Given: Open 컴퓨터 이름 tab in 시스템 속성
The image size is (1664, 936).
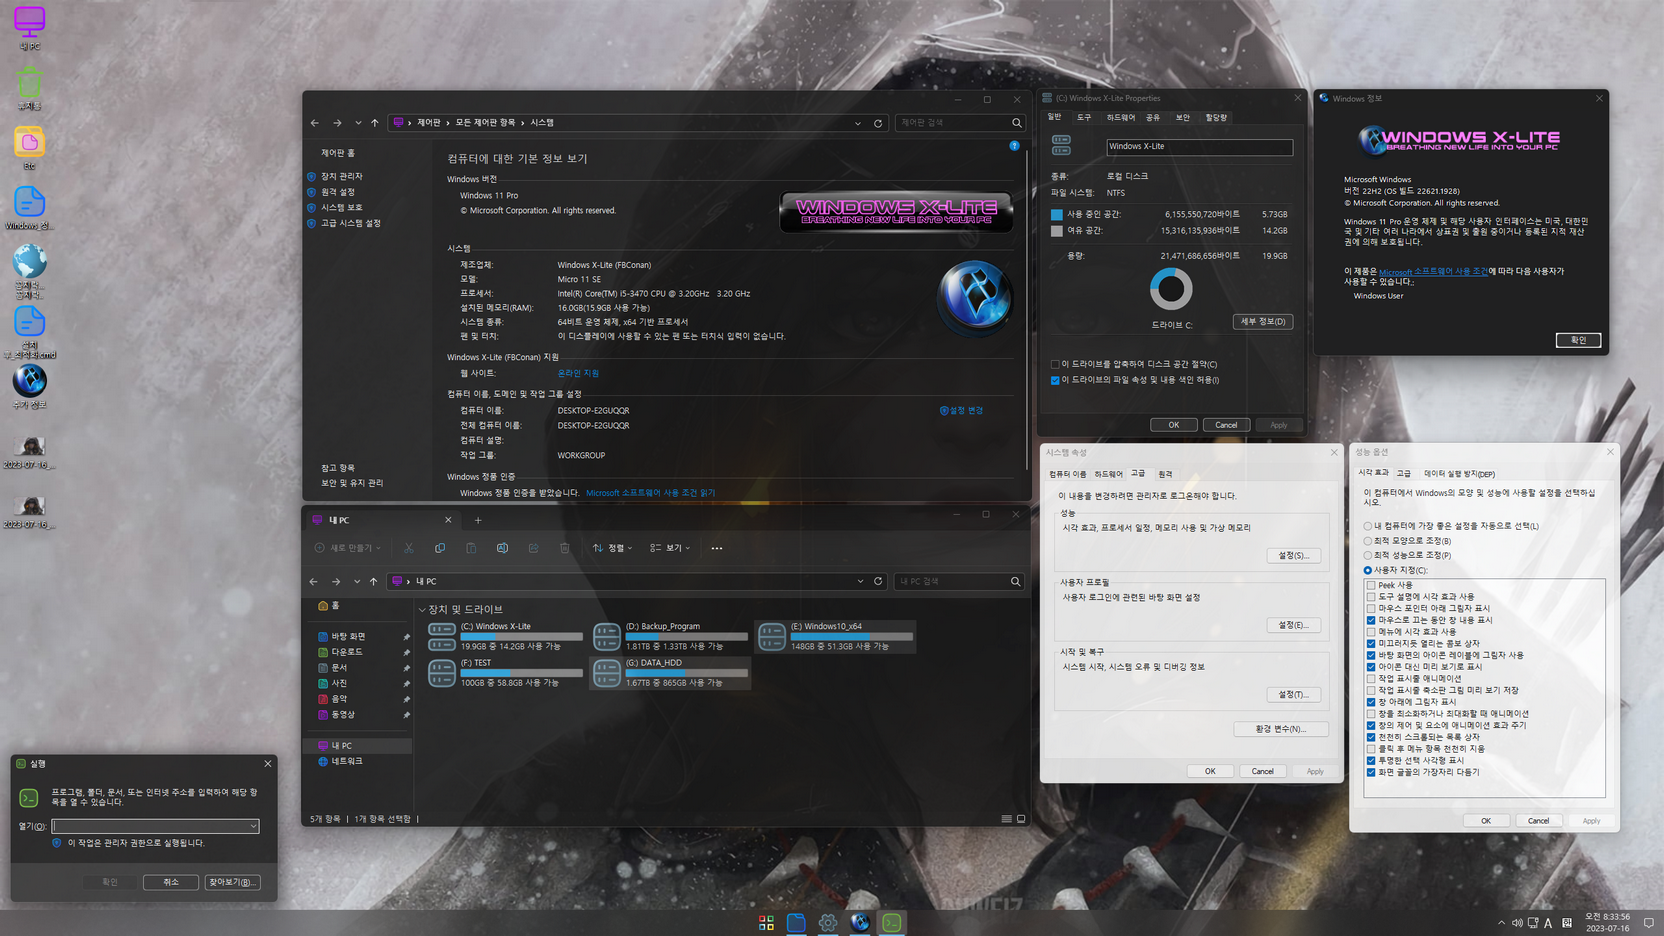Looking at the screenshot, I should tap(1067, 474).
